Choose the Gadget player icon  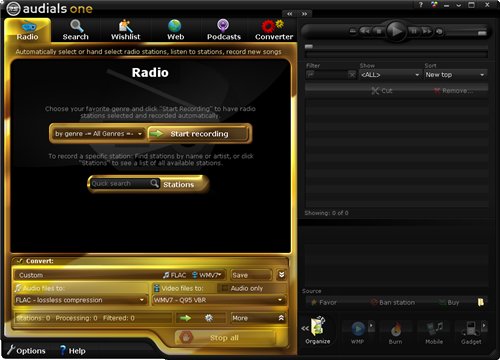471,332
